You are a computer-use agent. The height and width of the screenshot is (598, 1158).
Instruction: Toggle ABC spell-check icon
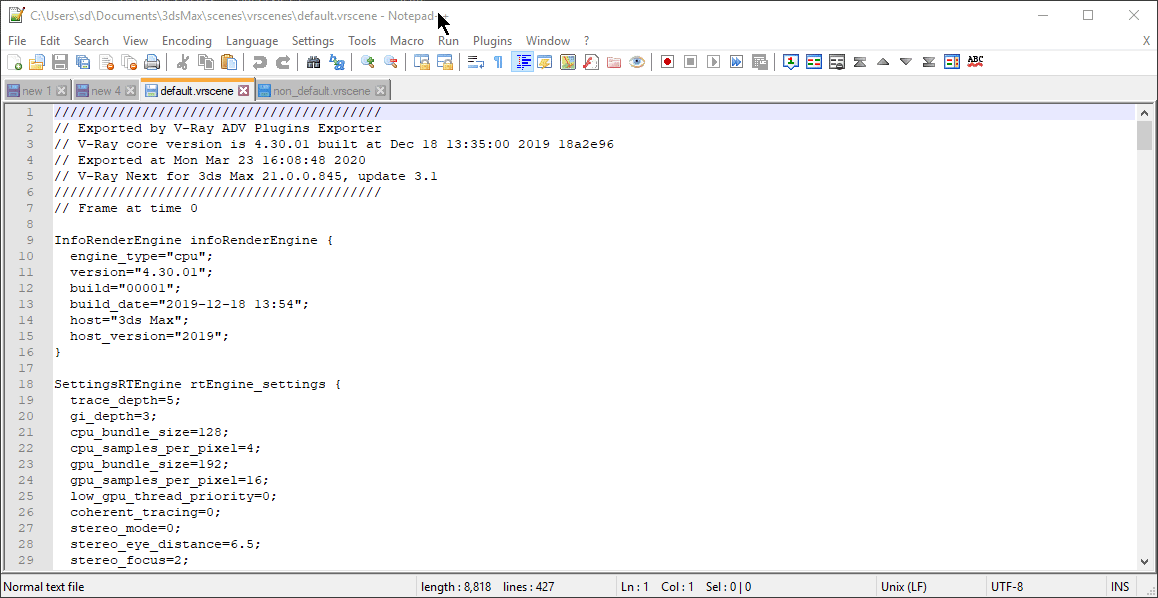click(x=975, y=62)
